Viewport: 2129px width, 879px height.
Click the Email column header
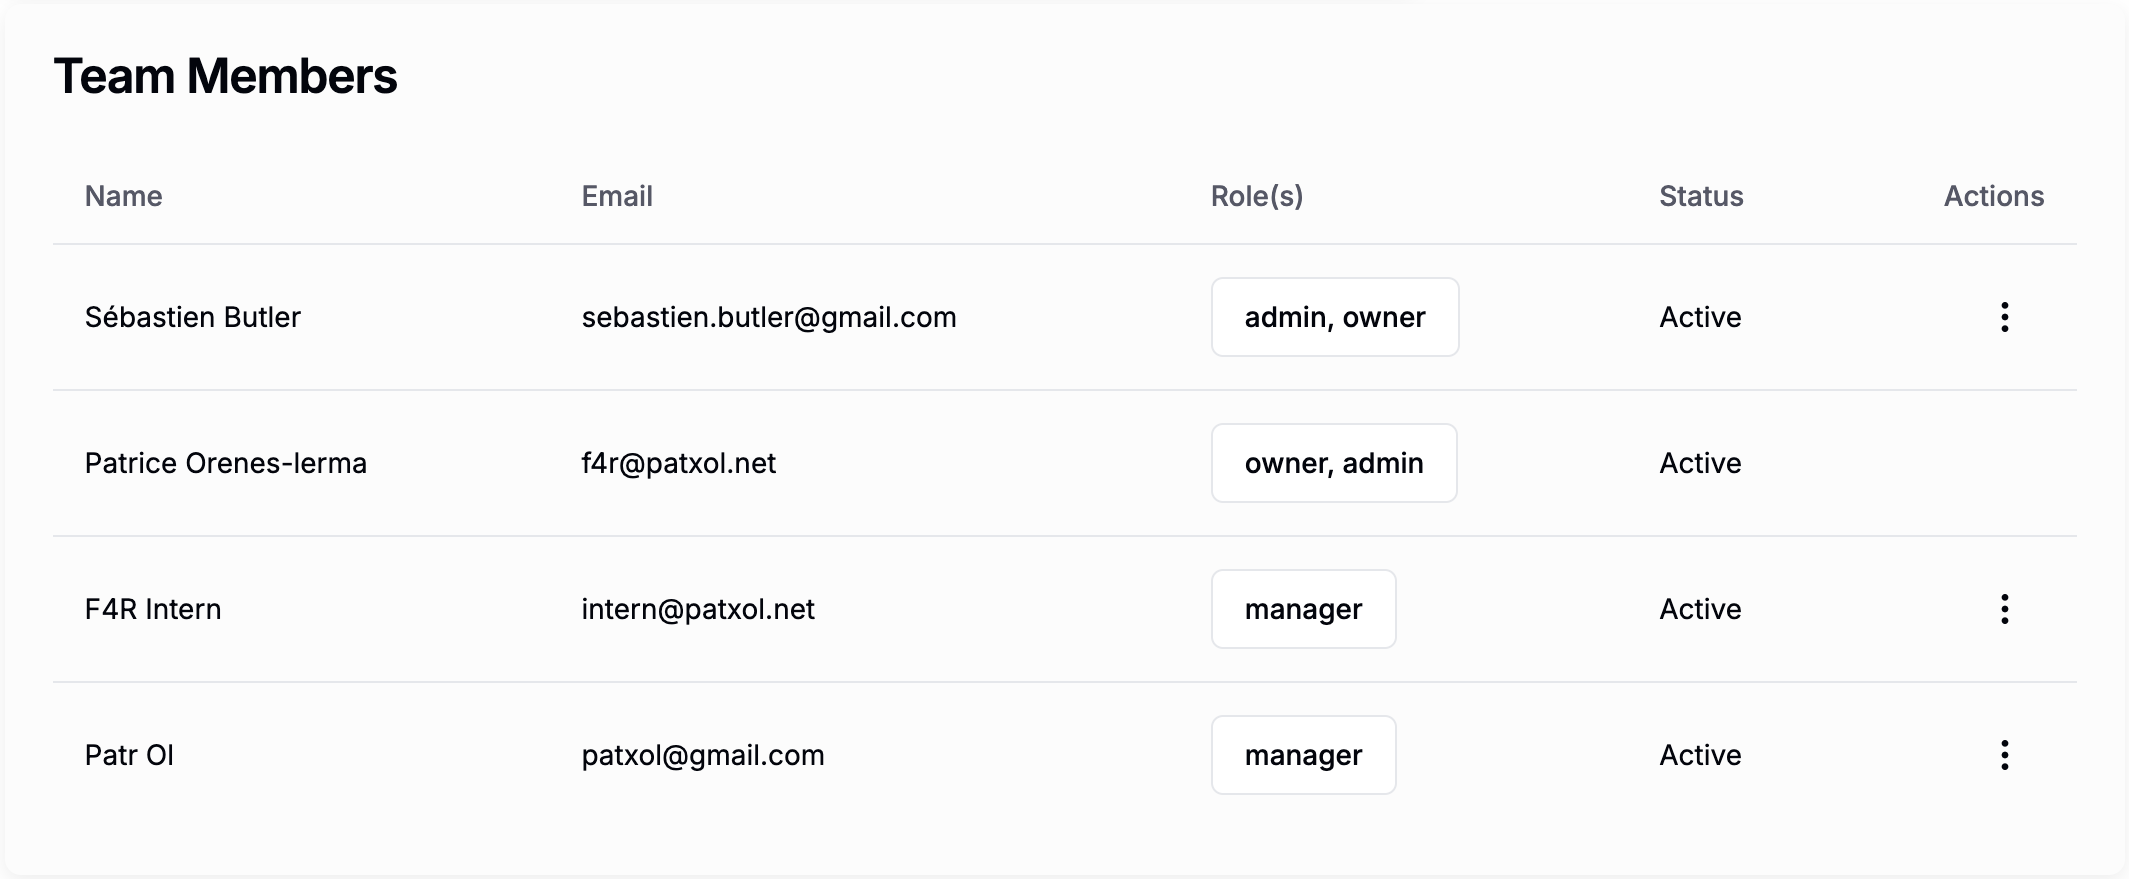(x=617, y=196)
